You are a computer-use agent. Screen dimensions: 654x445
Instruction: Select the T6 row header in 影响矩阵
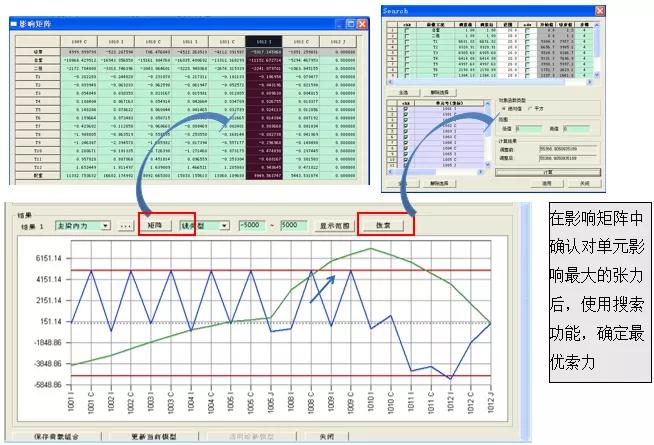point(38,118)
